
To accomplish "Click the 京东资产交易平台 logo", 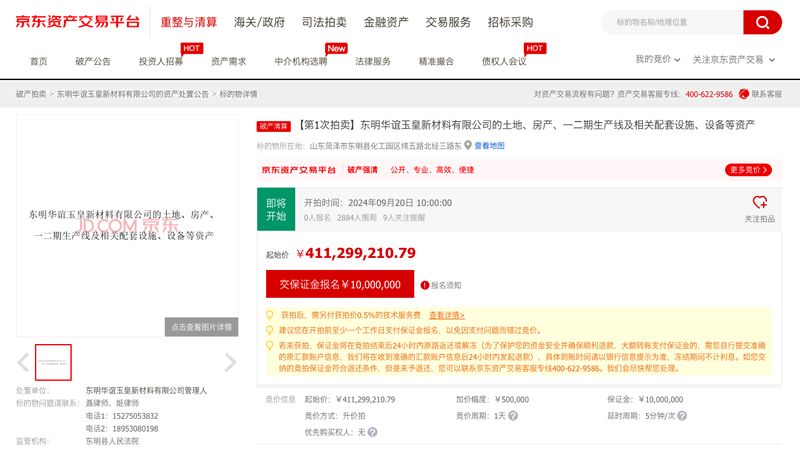I will click(x=78, y=22).
